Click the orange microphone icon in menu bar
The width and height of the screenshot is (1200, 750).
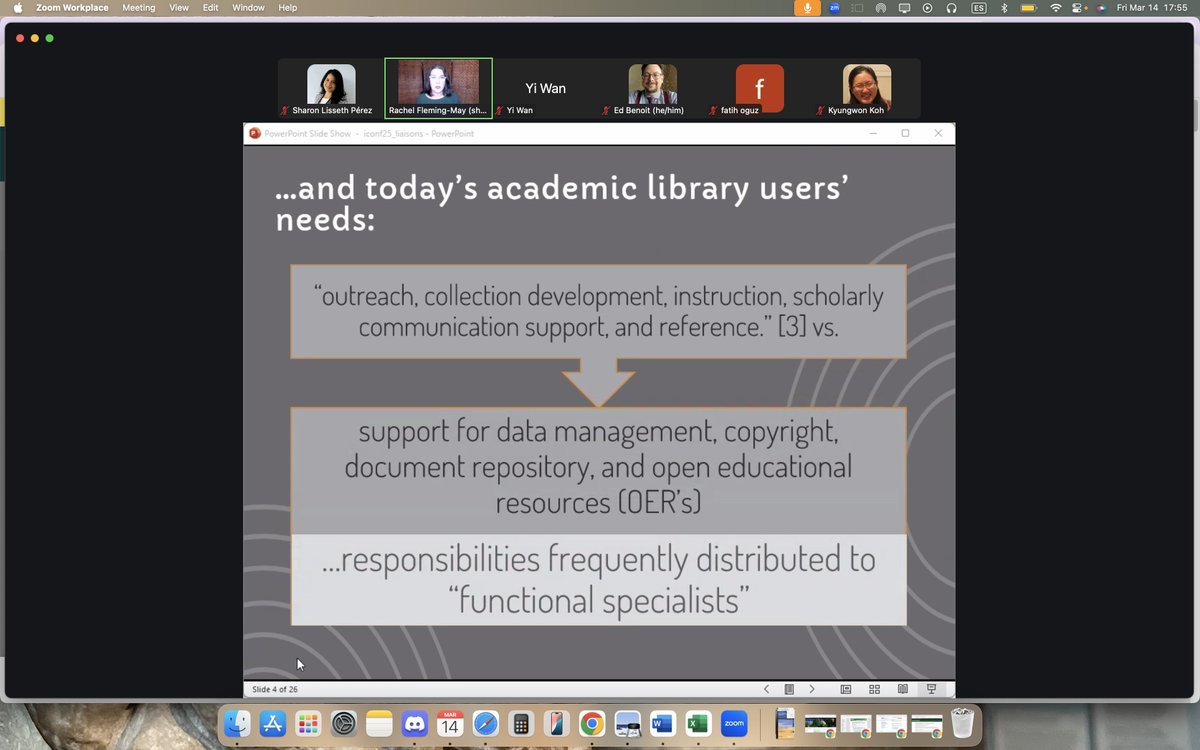[x=807, y=8]
